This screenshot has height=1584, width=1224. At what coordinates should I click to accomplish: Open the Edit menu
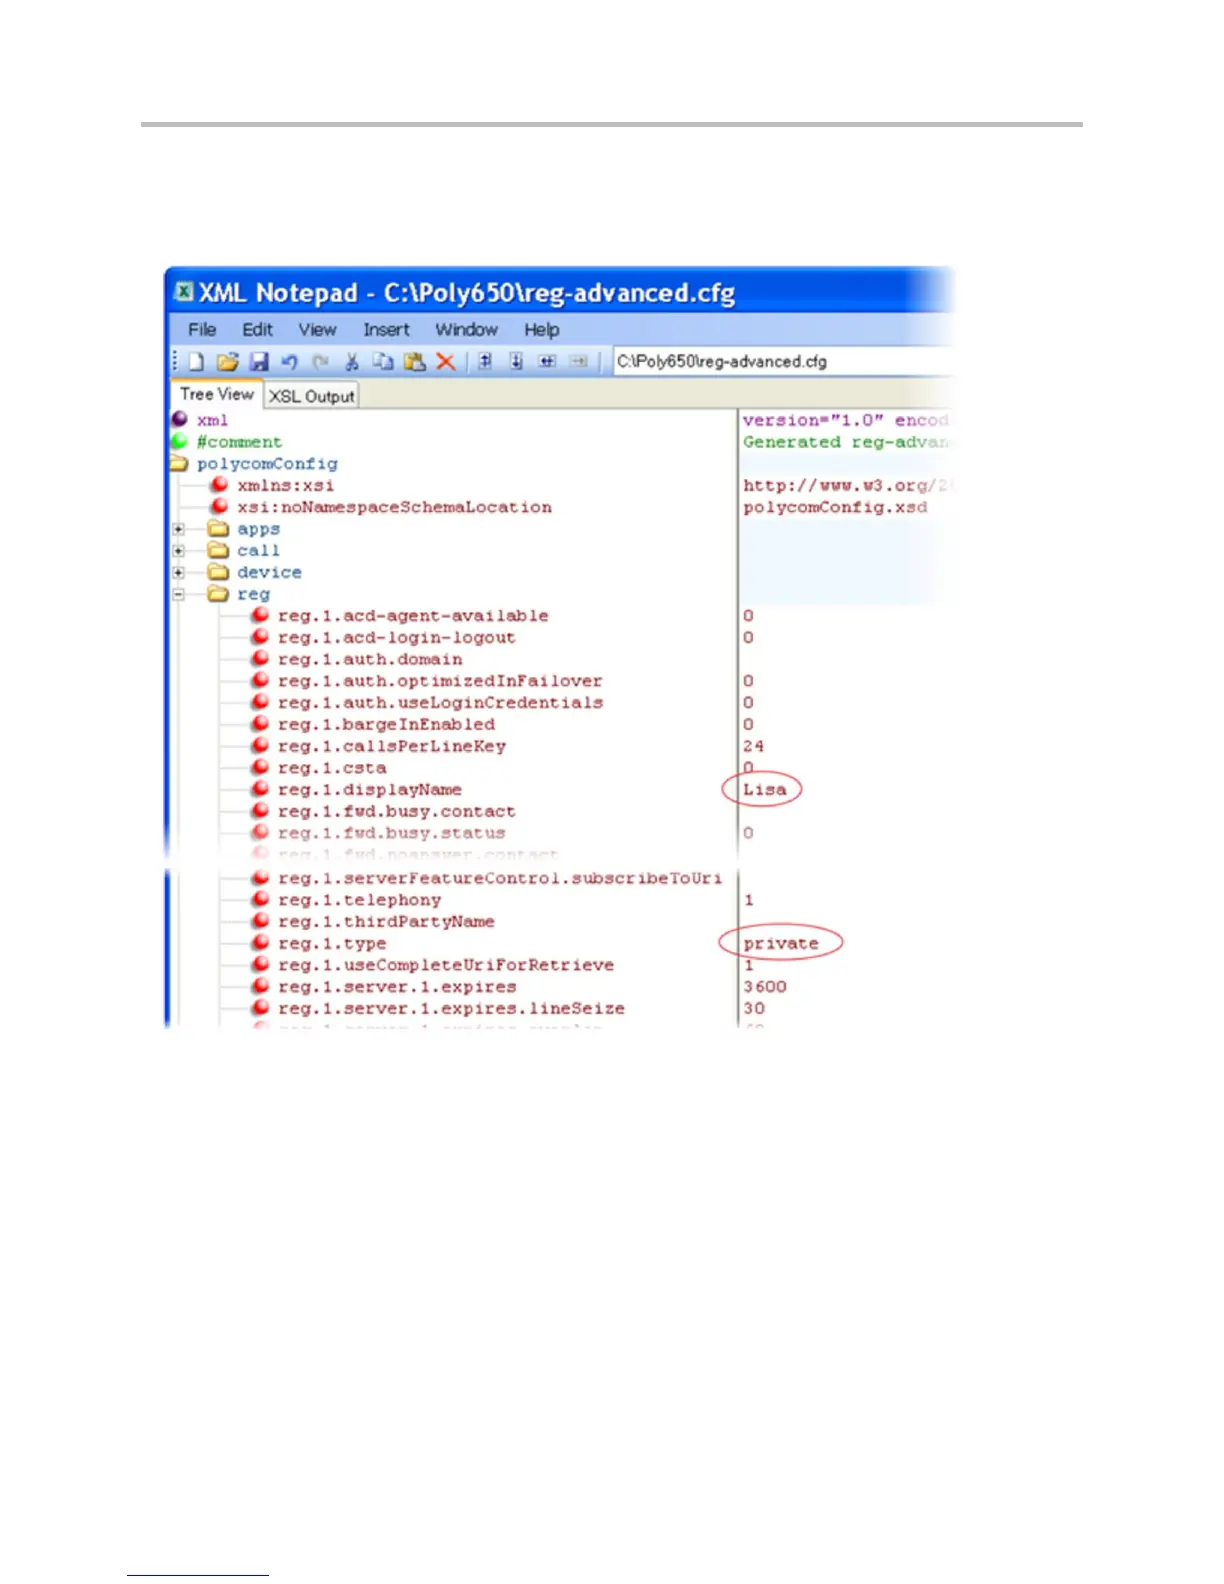pyautogui.click(x=257, y=329)
